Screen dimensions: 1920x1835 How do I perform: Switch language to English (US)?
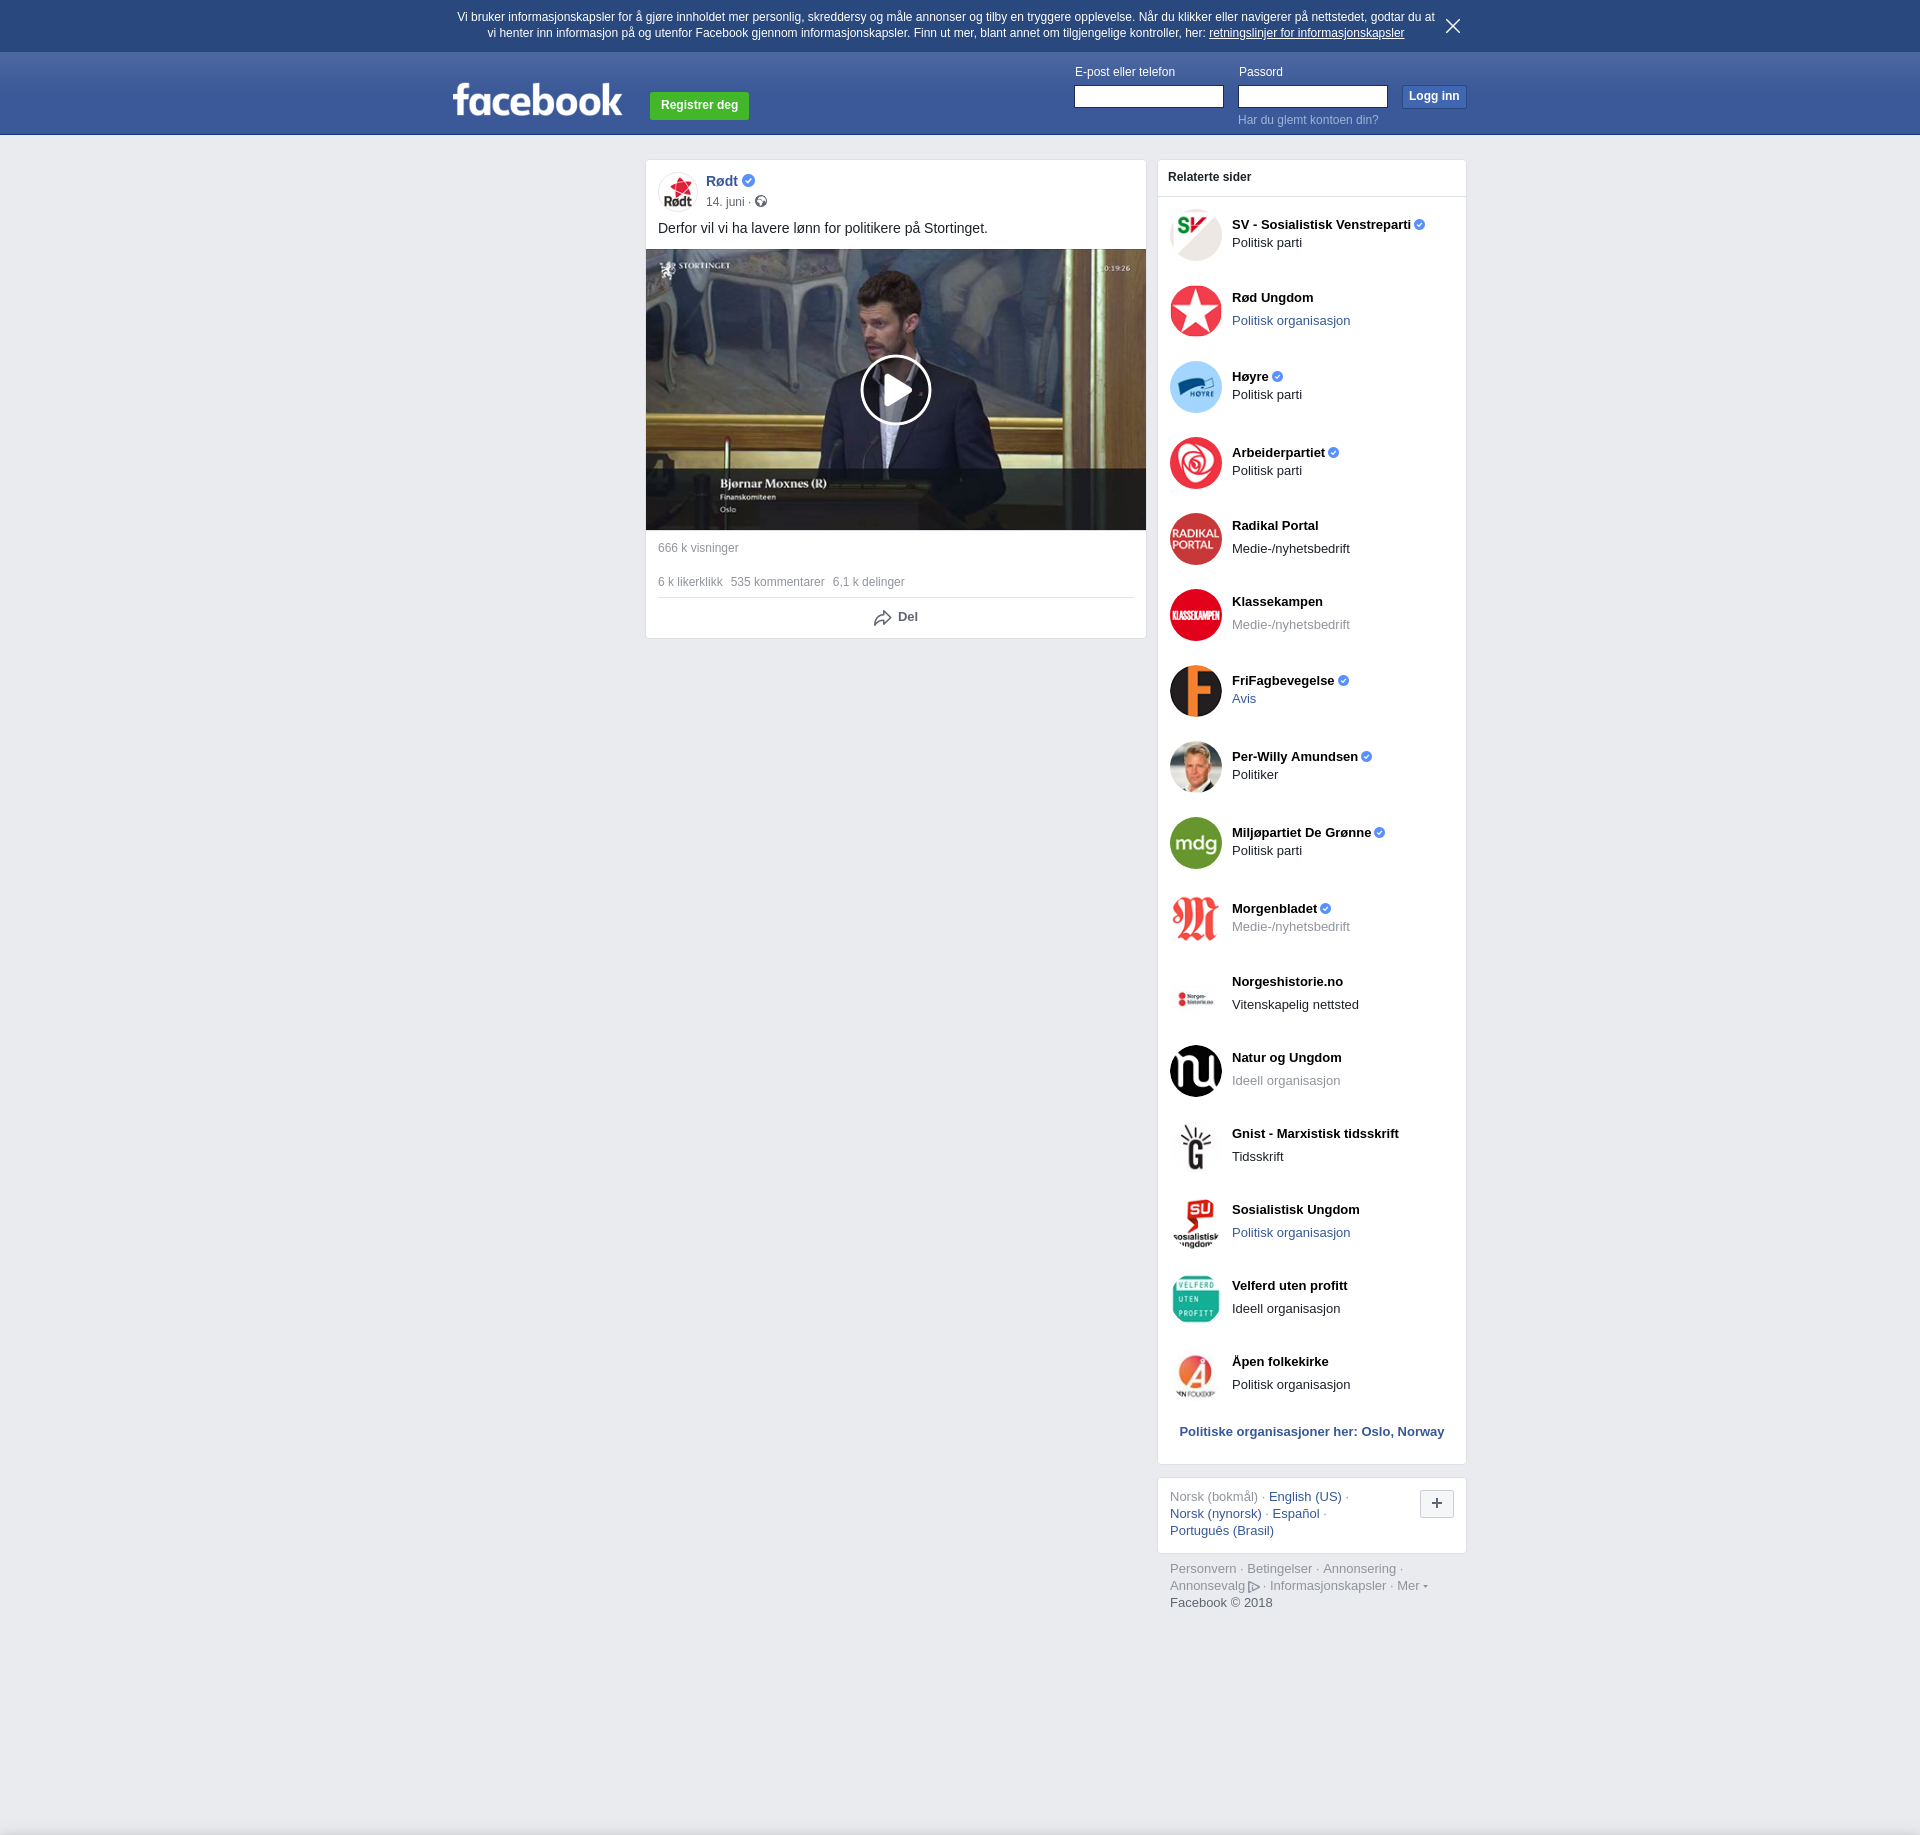[x=1304, y=1497]
